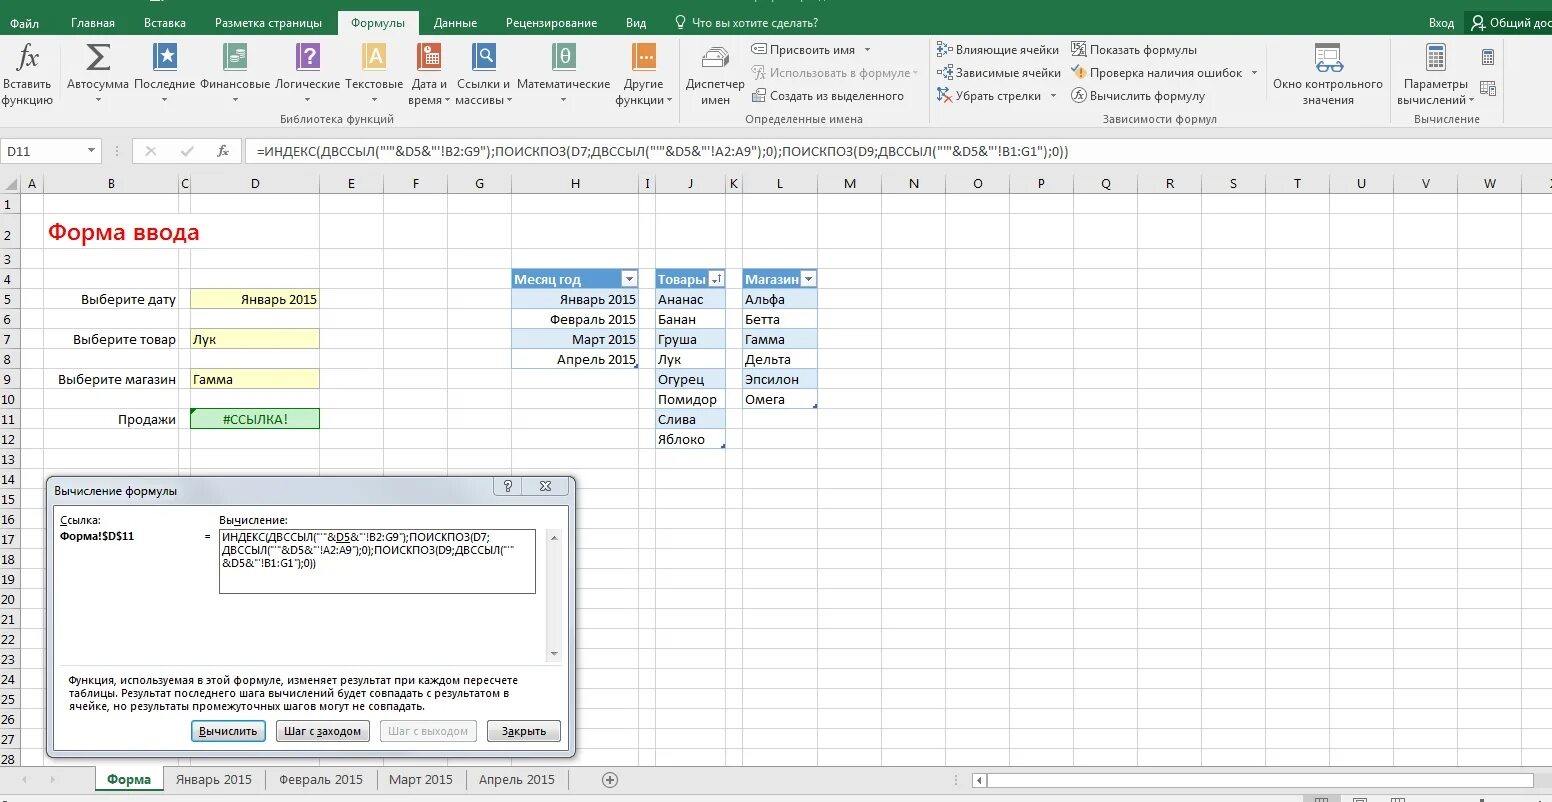Open the 'Февраль 2015' sheet tab
This screenshot has height=802, width=1552.
(321, 780)
